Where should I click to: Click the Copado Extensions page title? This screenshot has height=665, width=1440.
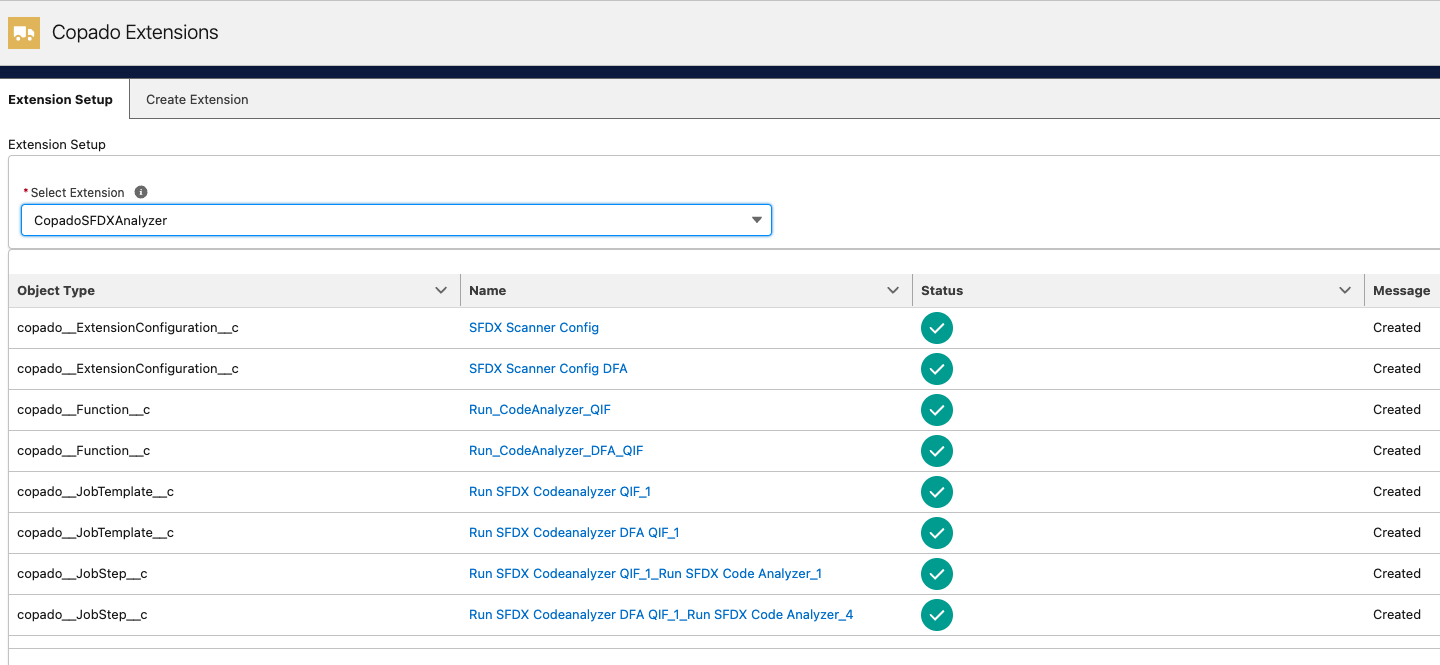tap(135, 32)
